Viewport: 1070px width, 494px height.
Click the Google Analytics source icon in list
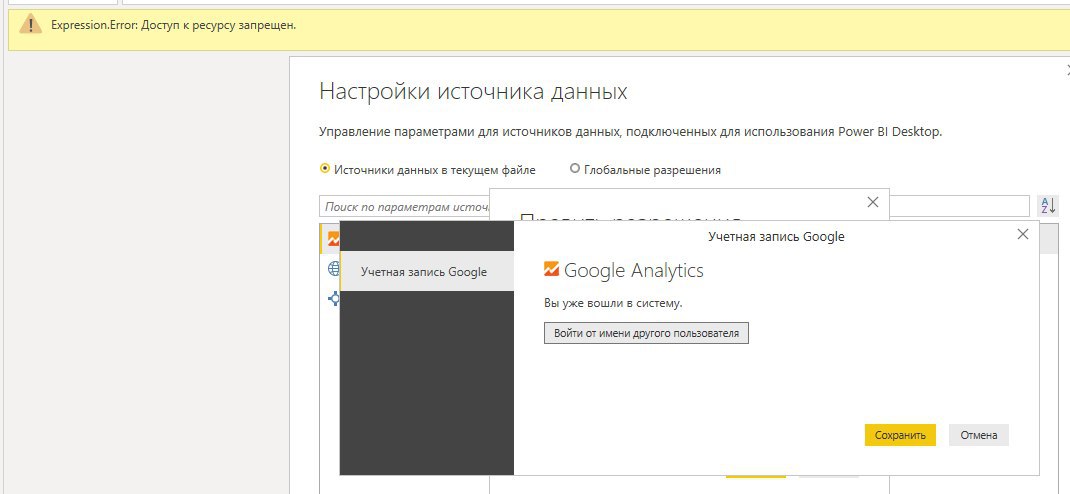click(x=333, y=239)
